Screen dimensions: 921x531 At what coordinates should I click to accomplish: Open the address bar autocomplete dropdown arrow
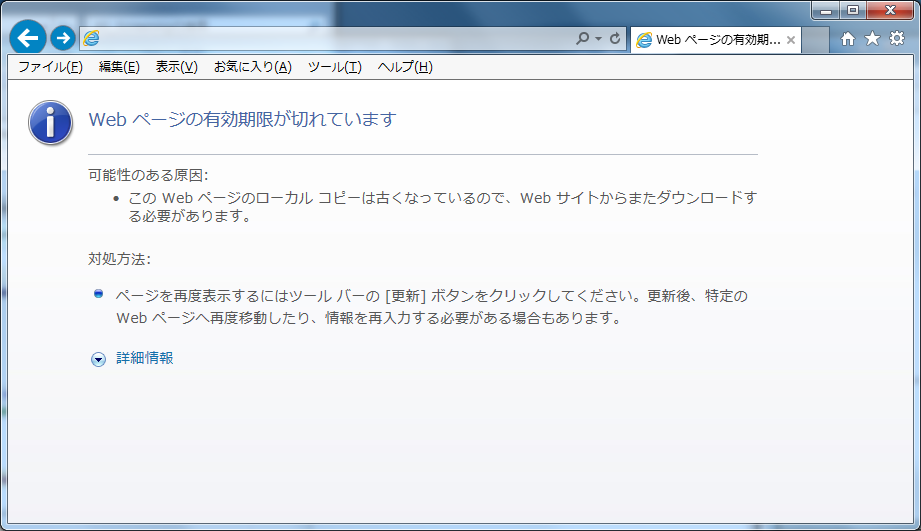599,39
